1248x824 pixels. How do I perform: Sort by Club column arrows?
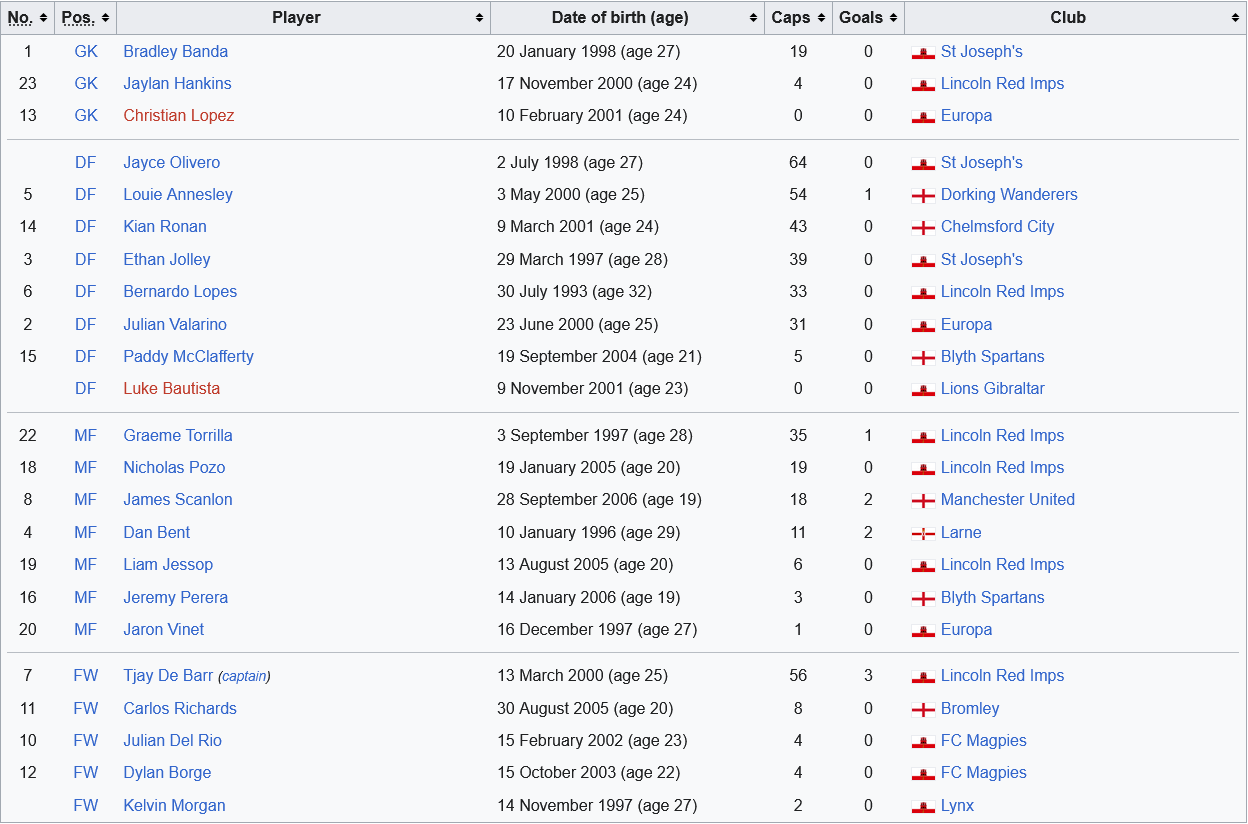coord(1236,18)
